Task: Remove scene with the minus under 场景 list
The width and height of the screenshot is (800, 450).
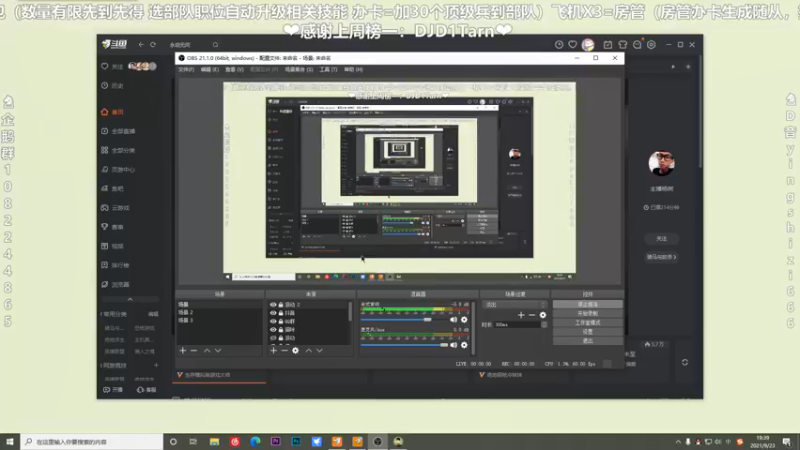Action: pyautogui.click(x=194, y=351)
